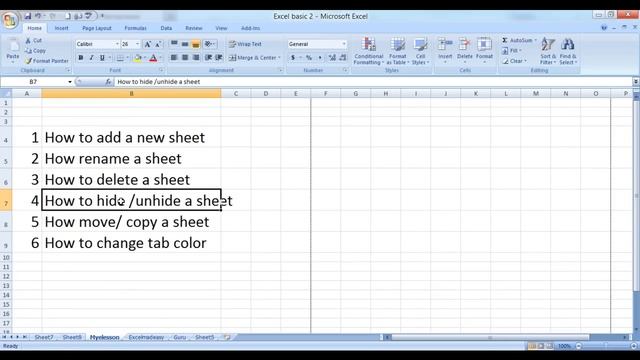Apply yellow fill color to cell
640x360 pixels.
(x=138, y=58)
